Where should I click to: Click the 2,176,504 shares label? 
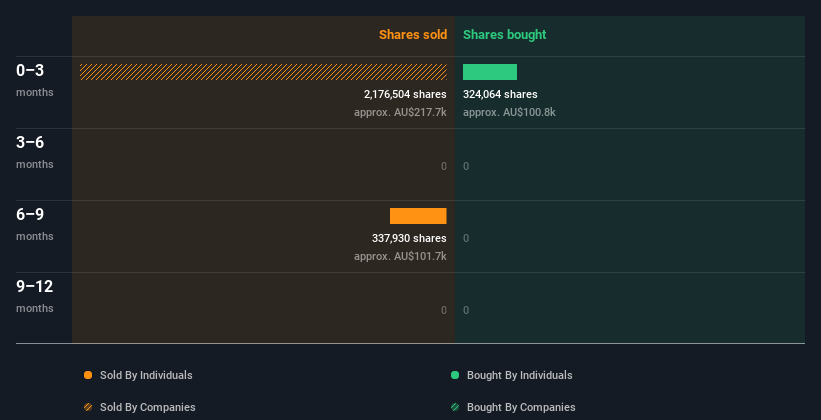[x=405, y=94]
